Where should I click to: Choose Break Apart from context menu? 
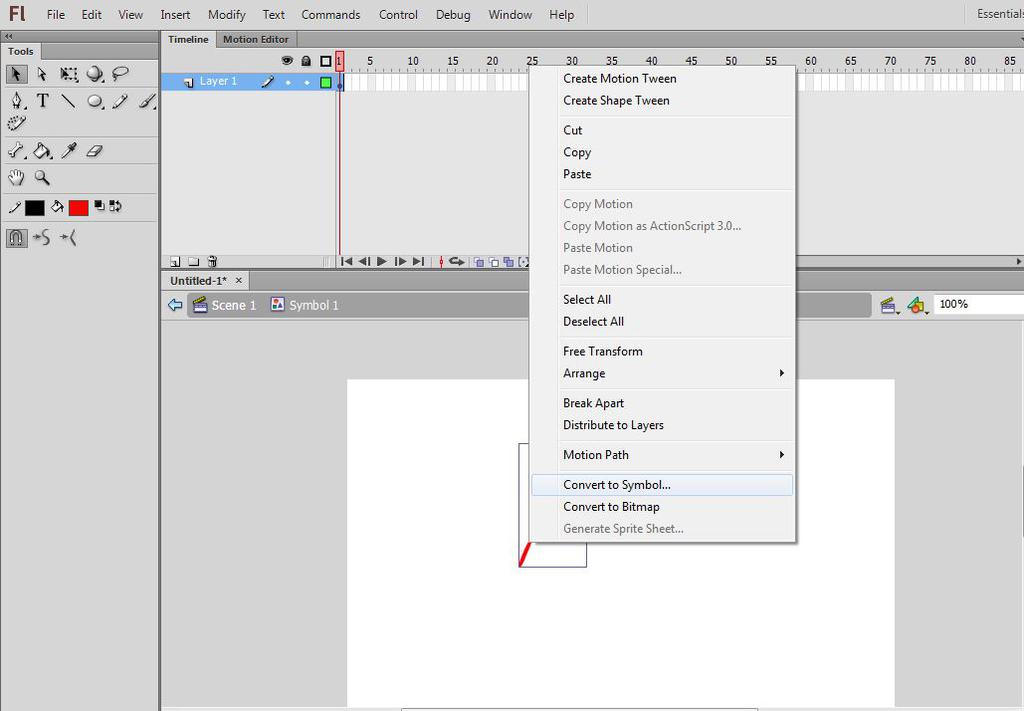(x=662, y=403)
